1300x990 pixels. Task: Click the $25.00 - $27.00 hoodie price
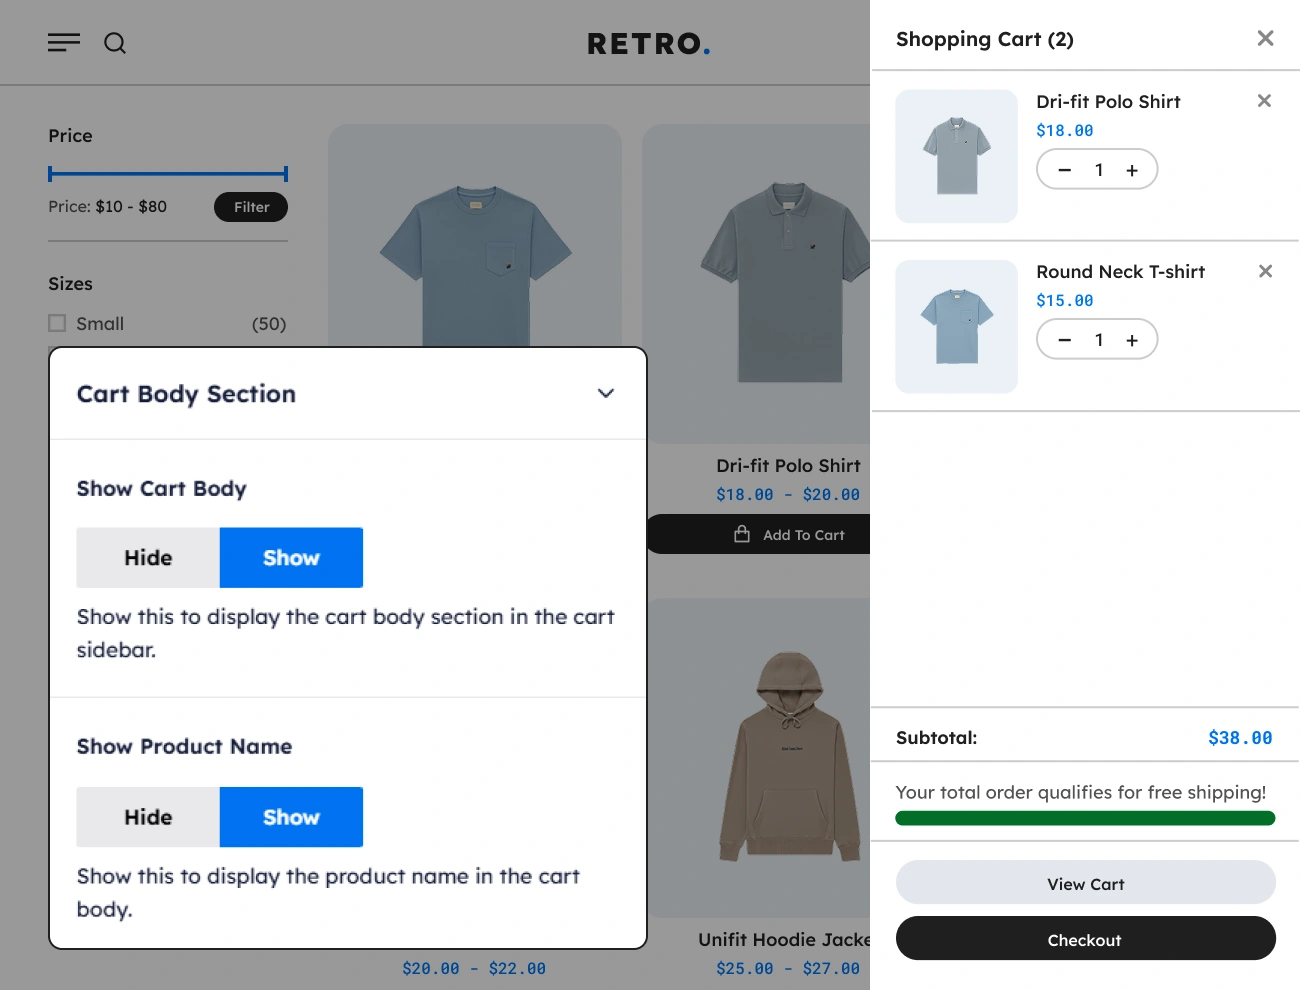788,968
